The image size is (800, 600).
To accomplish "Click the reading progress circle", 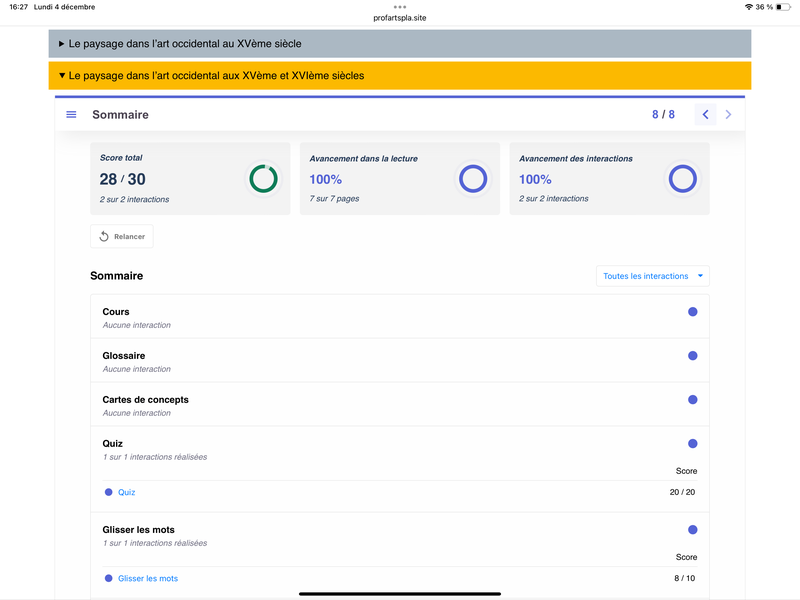I will click(x=472, y=179).
